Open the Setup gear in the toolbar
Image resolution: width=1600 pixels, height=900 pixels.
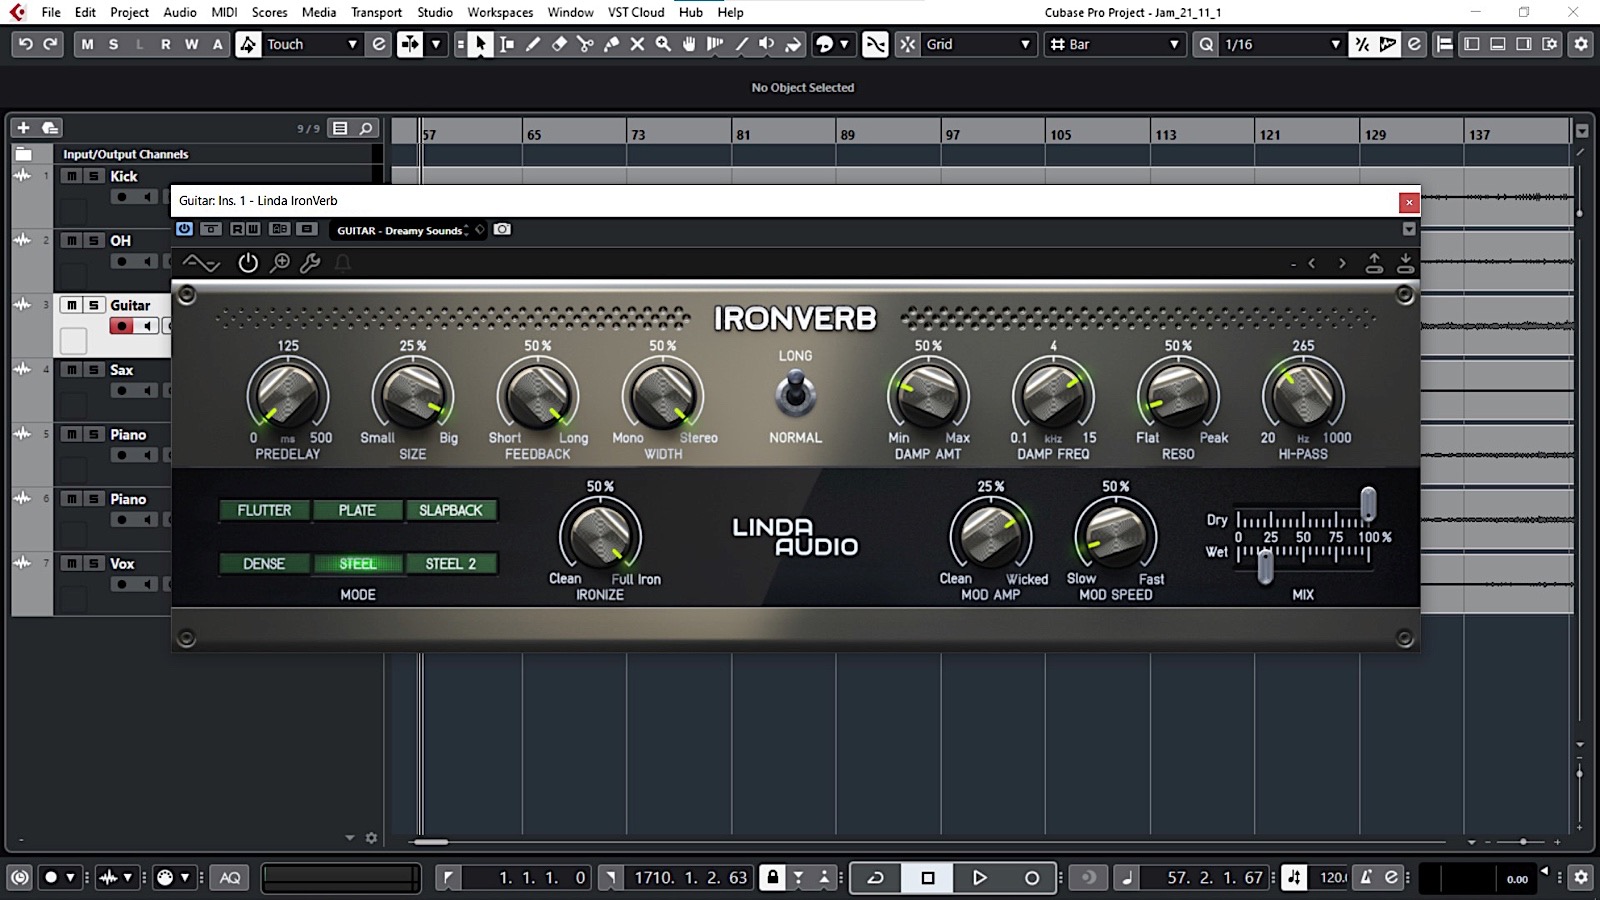click(x=1581, y=44)
